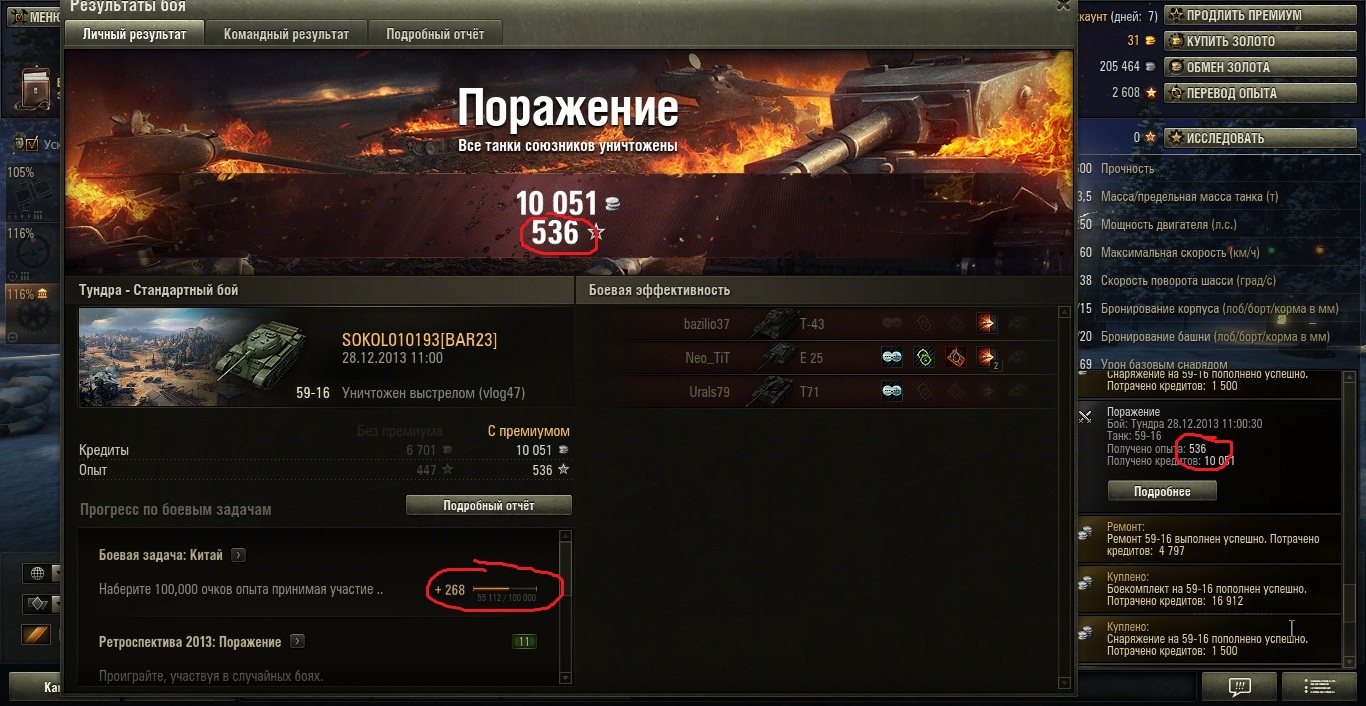Click the damage dealt icon for bazilio37

(987, 323)
